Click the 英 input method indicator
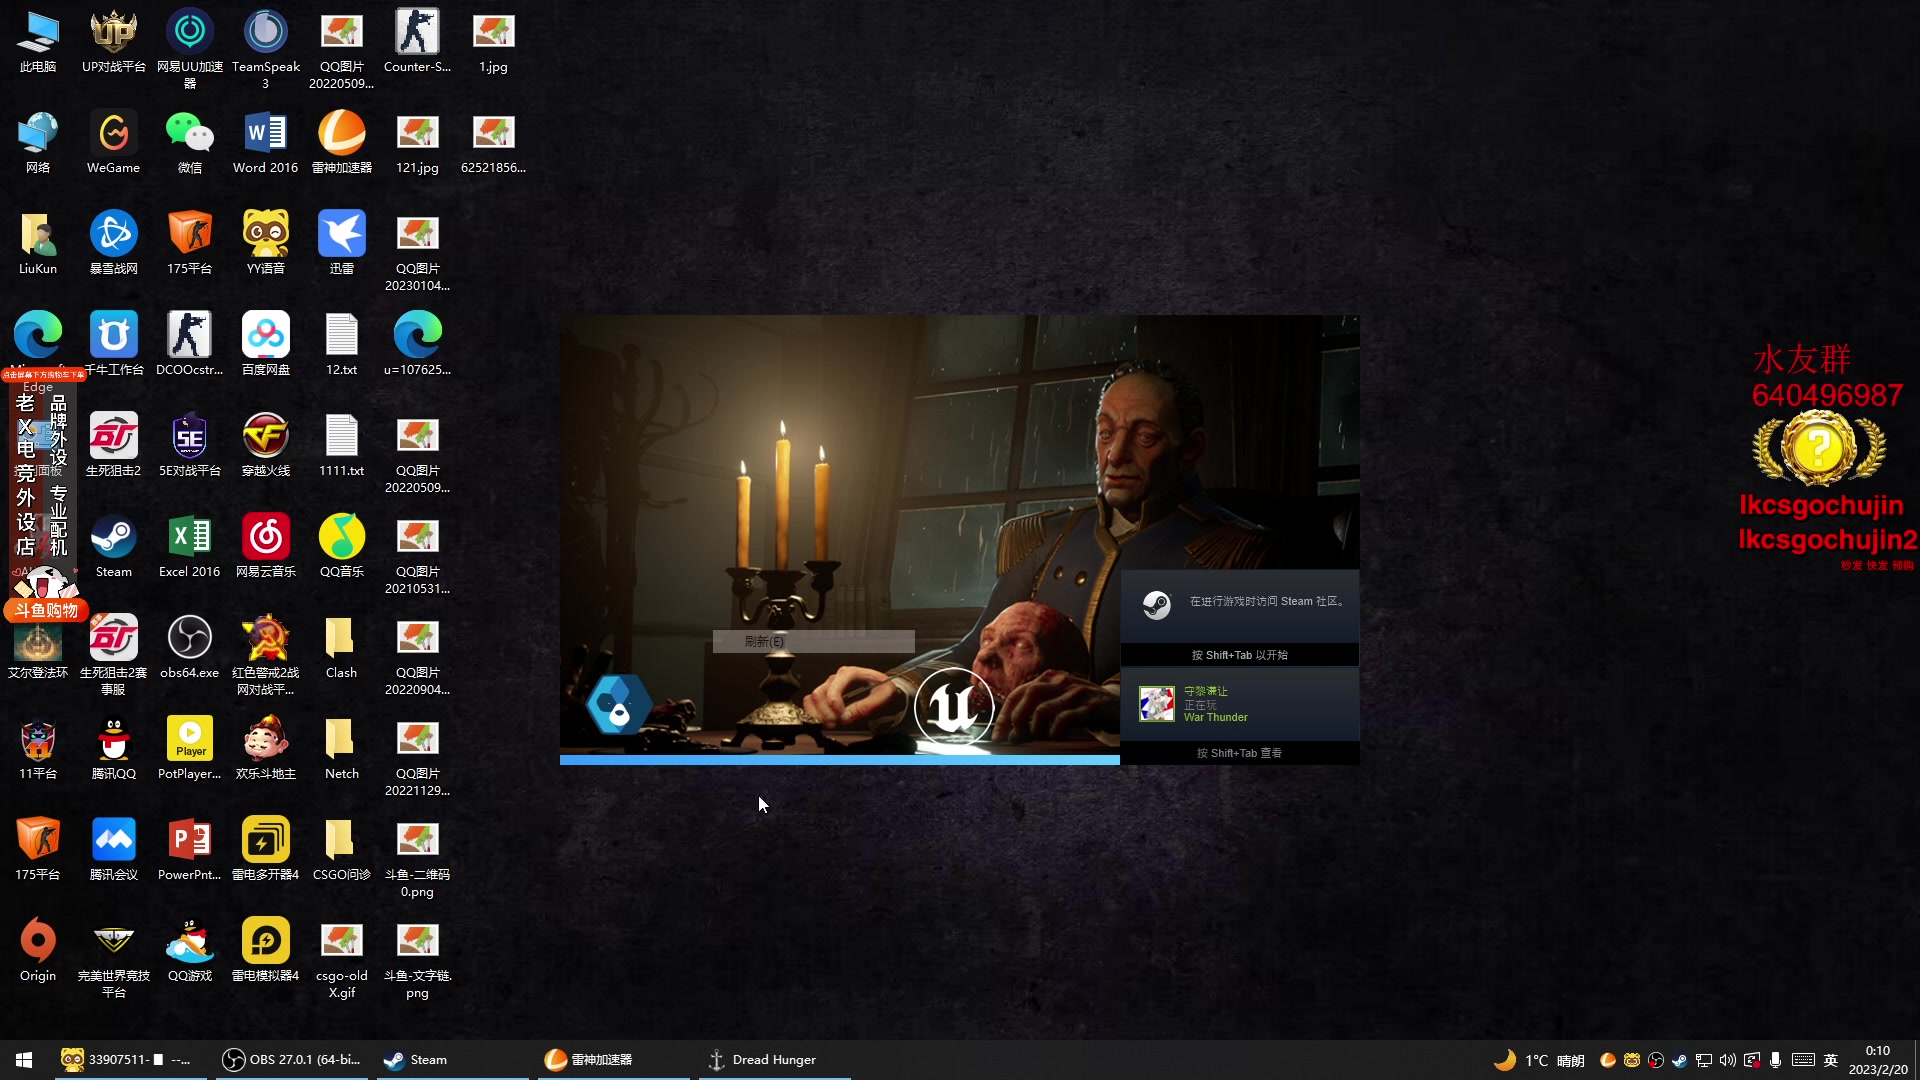The width and height of the screenshot is (1920, 1080). coord(1831,1060)
